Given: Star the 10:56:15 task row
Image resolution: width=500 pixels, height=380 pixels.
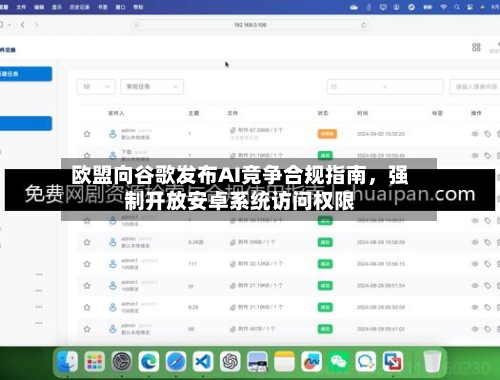Looking at the screenshot, I should (87, 264).
